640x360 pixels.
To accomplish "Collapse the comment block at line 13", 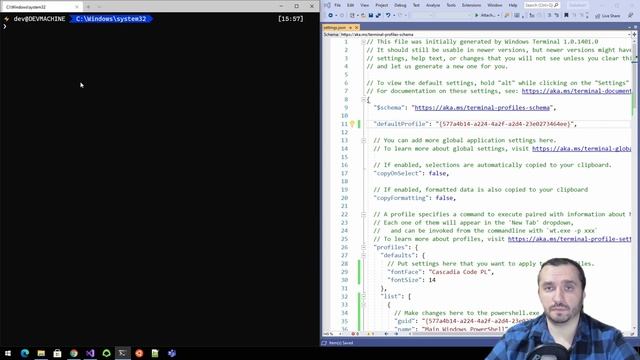I will 363,140.
